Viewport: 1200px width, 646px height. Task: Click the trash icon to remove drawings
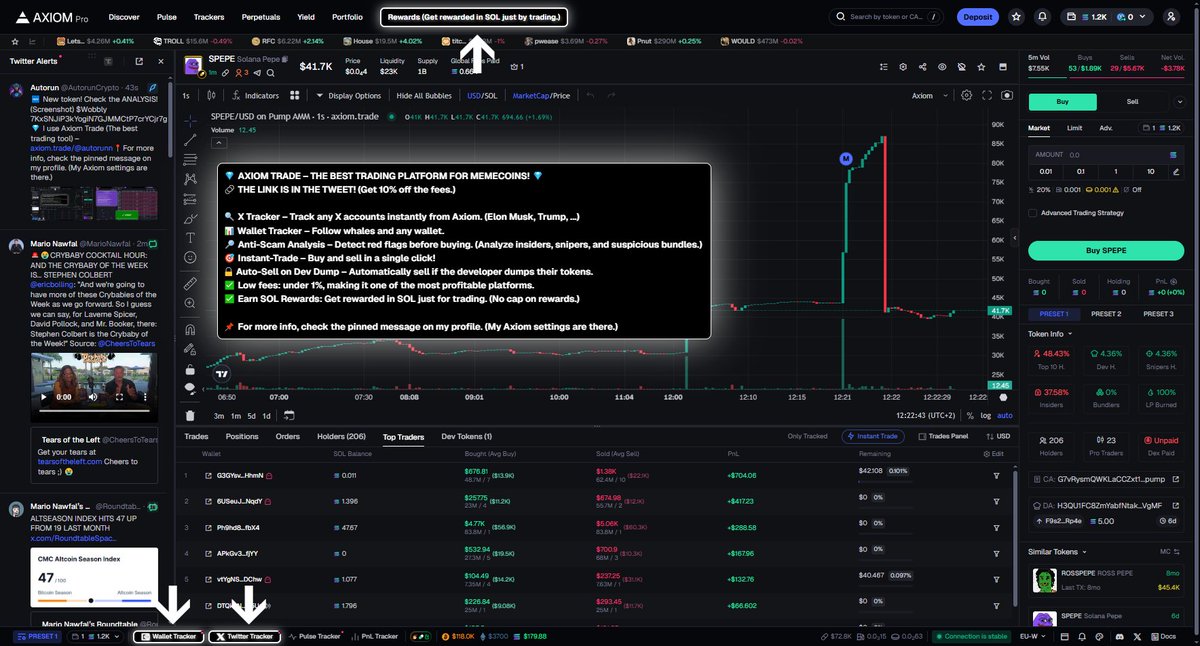(x=190, y=416)
